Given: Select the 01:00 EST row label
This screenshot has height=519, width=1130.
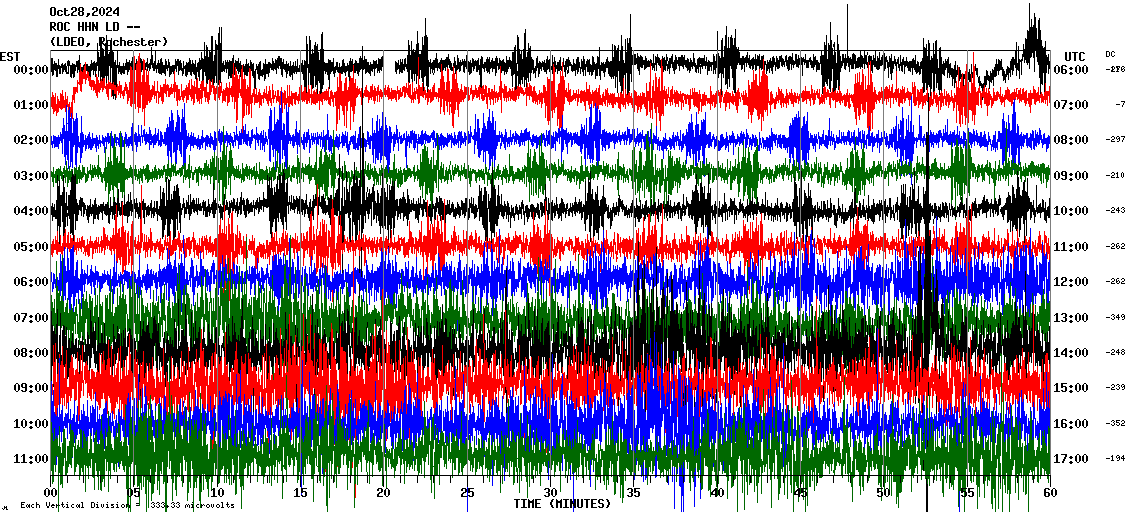Looking at the screenshot, I should (31, 105).
